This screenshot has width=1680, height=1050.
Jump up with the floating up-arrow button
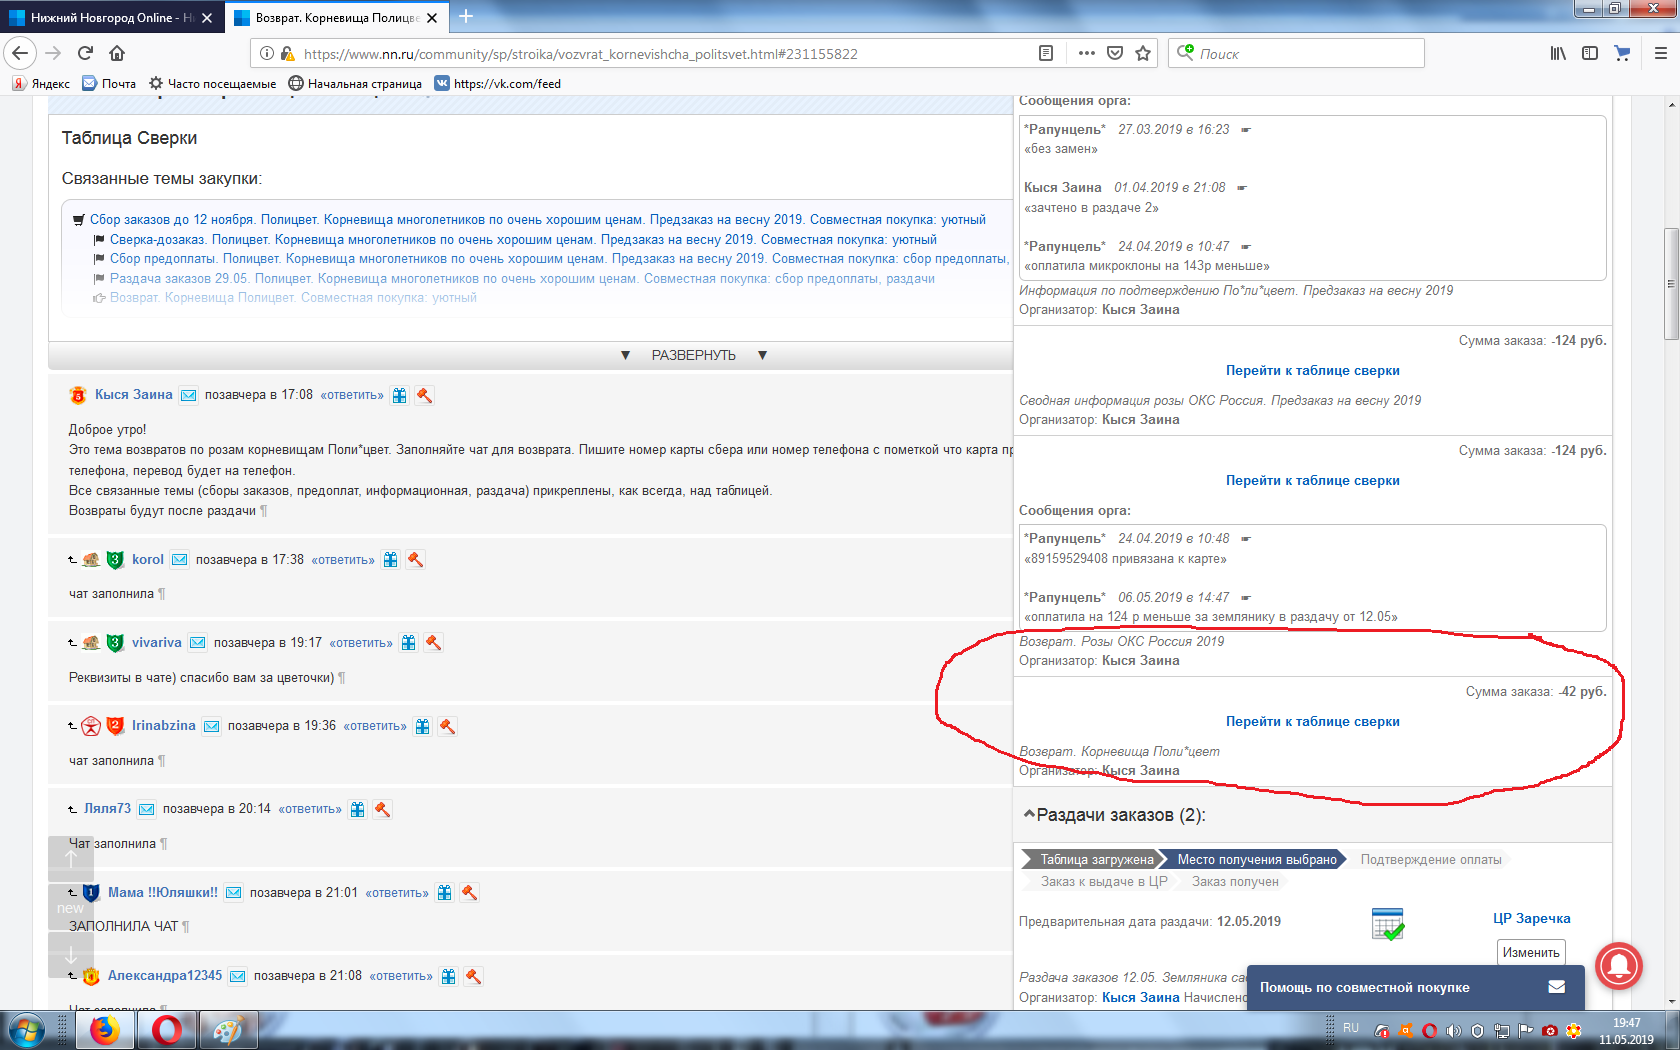click(71, 858)
